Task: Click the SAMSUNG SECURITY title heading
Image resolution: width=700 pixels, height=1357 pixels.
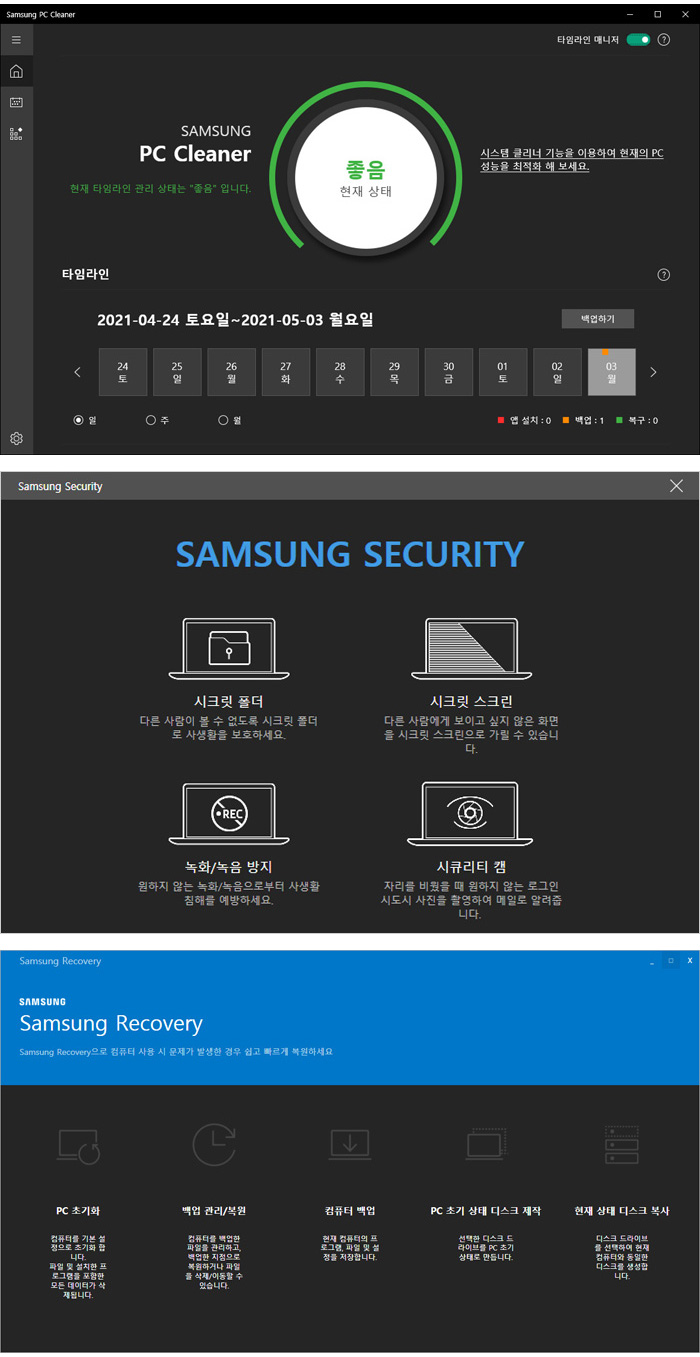Action: (350, 554)
